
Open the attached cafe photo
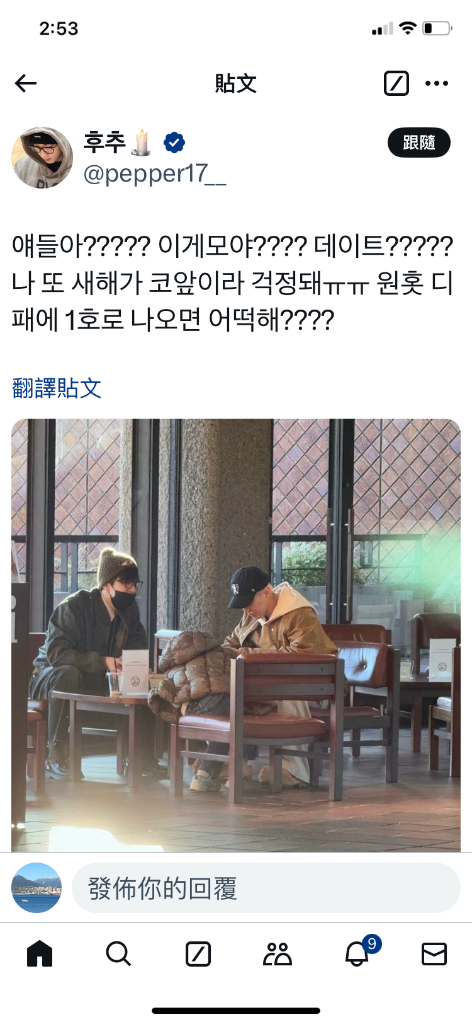coord(236,635)
